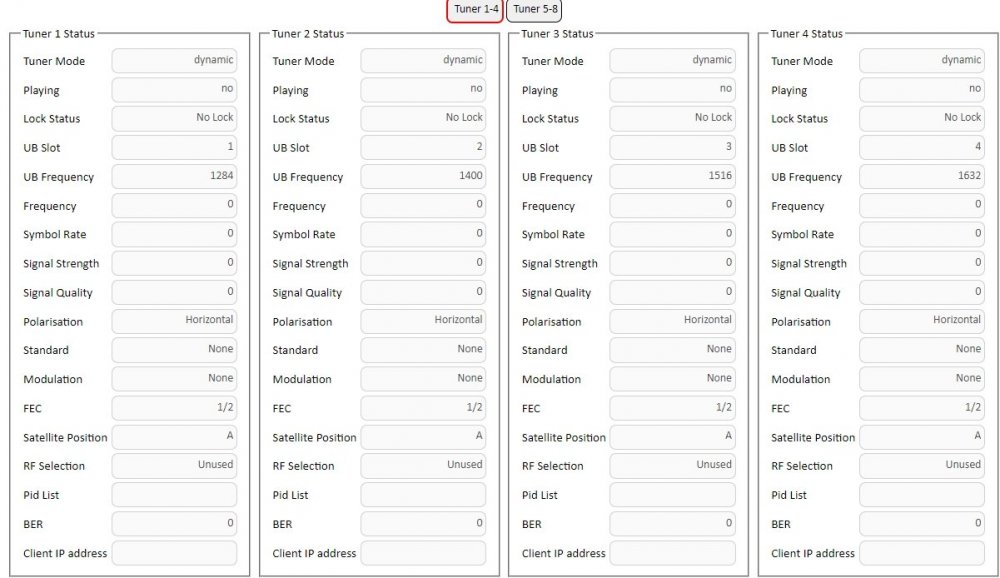
Task: Click Tuner 2 UB Frequency field showing 1400
Action: pos(423,177)
